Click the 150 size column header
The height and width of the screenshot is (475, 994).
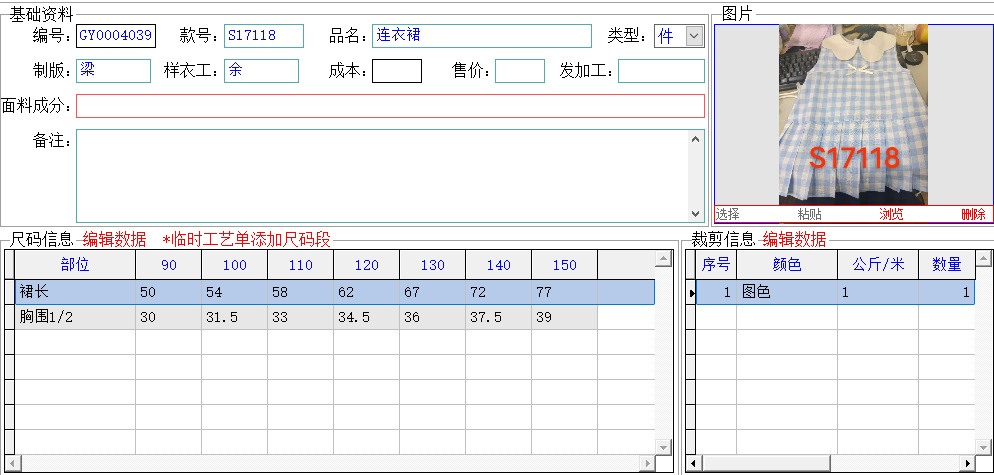564,264
